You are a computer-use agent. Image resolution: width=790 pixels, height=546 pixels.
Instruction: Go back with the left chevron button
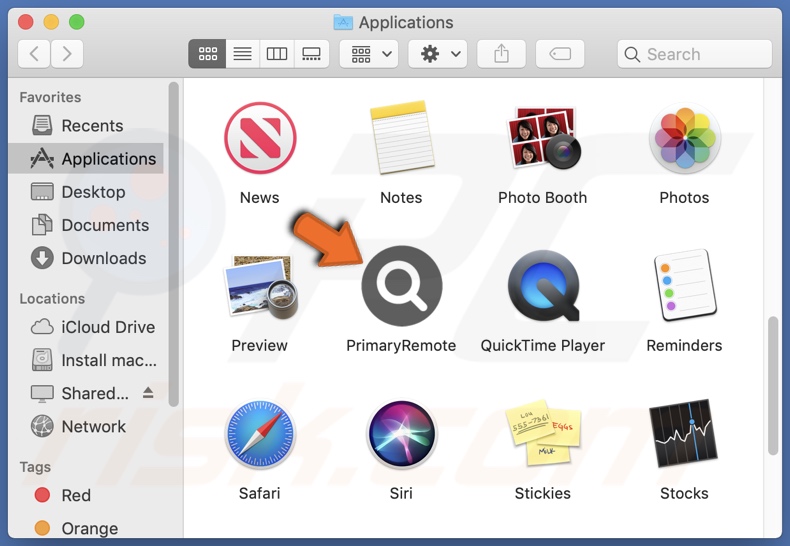(34, 53)
